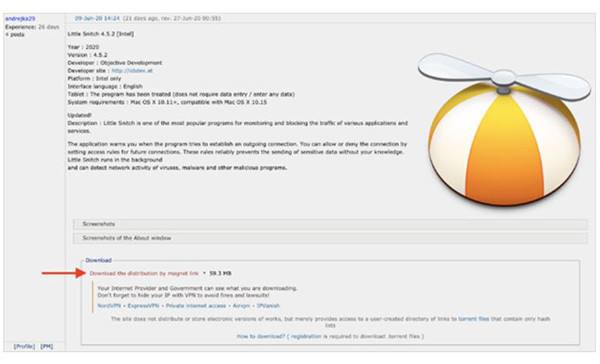
Task: Open the NordVPN link
Action: tap(109, 306)
